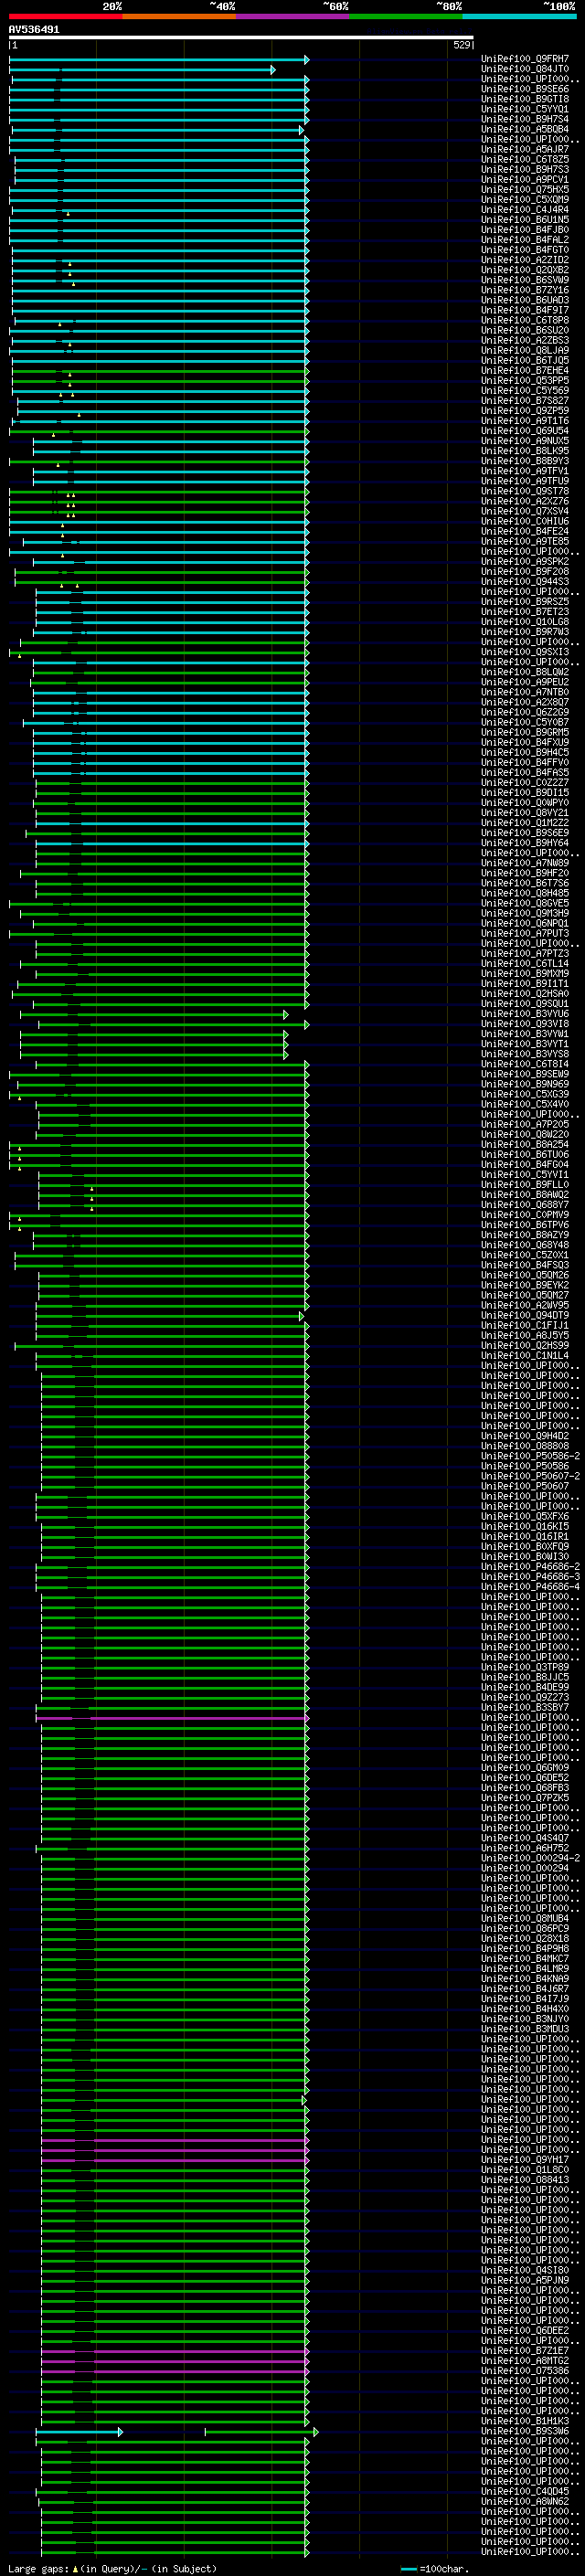
Task: Select the query name AV536491
Action: point(34,30)
